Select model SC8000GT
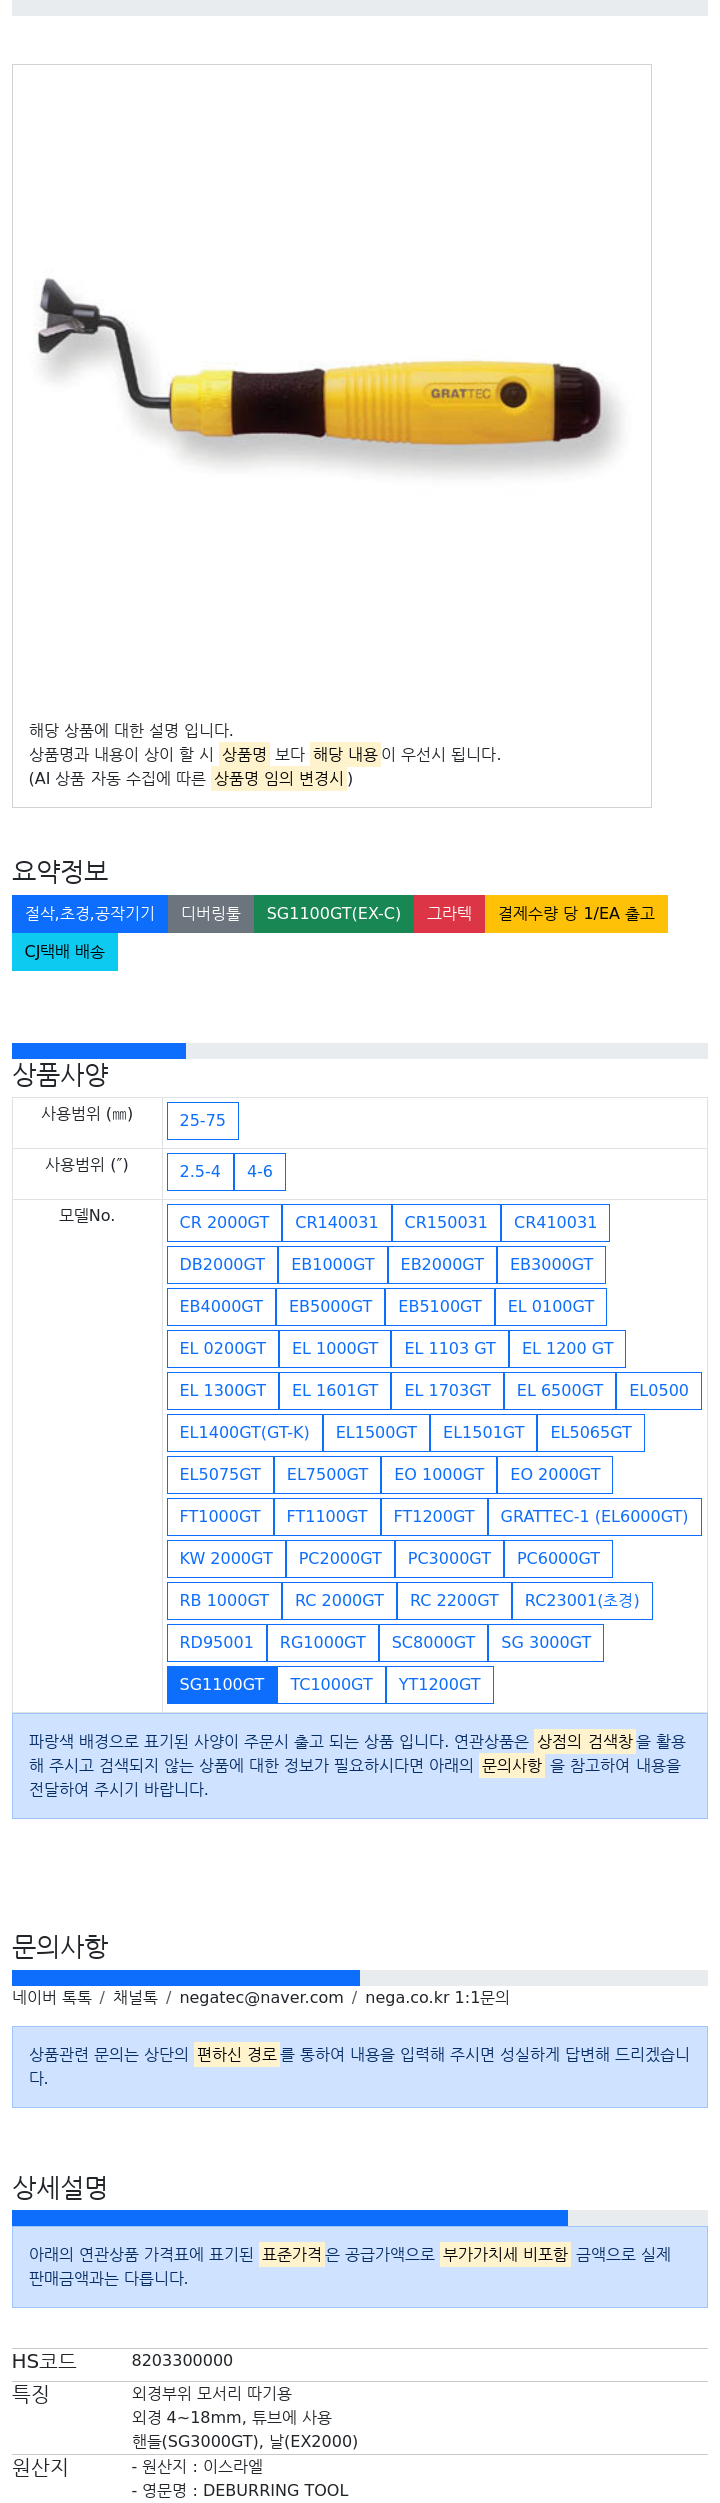 point(433,1643)
